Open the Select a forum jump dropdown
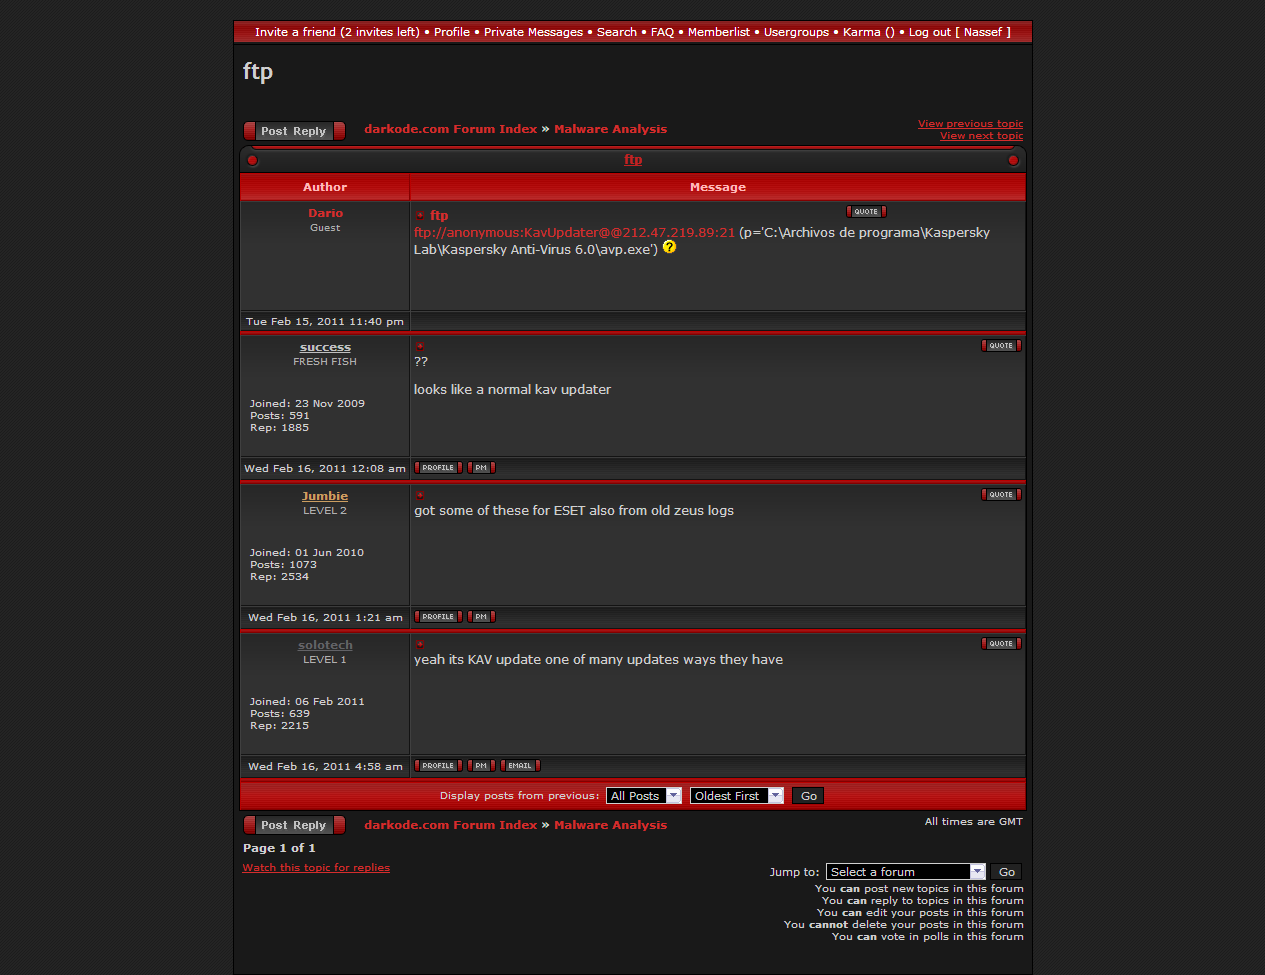Screen dimensions: 1265x975 click(905, 872)
